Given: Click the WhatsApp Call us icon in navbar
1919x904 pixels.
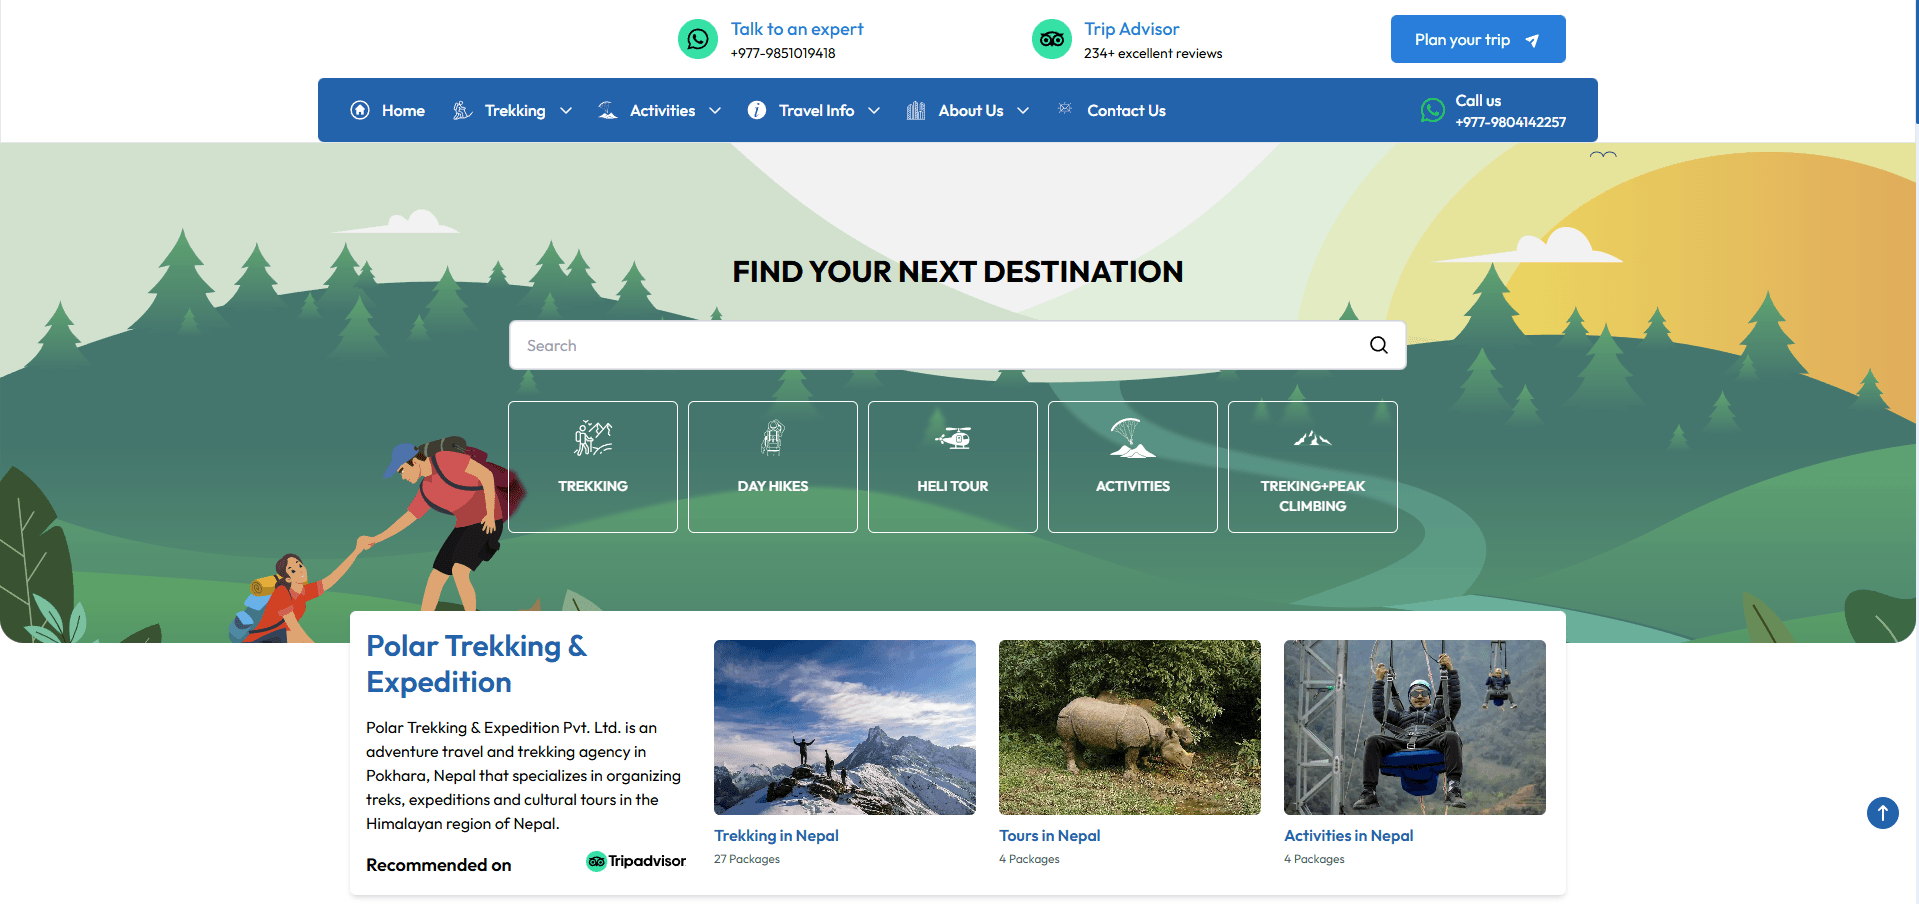Looking at the screenshot, I should (x=1432, y=110).
